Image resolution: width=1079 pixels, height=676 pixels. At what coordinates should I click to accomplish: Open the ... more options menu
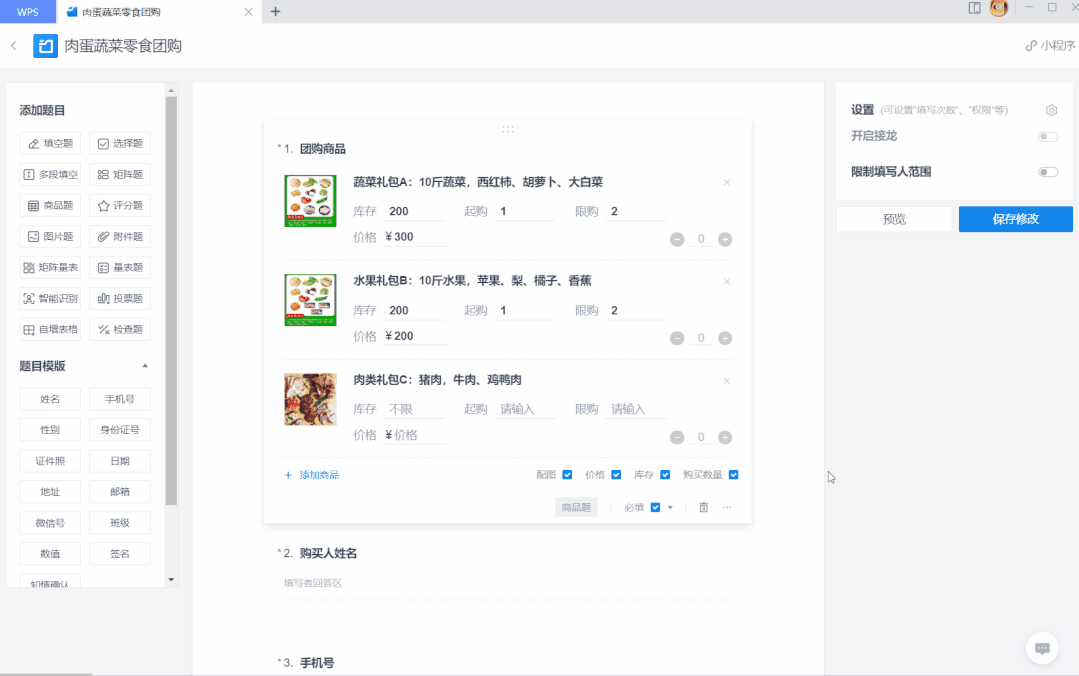pyautogui.click(x=726, y=507)
